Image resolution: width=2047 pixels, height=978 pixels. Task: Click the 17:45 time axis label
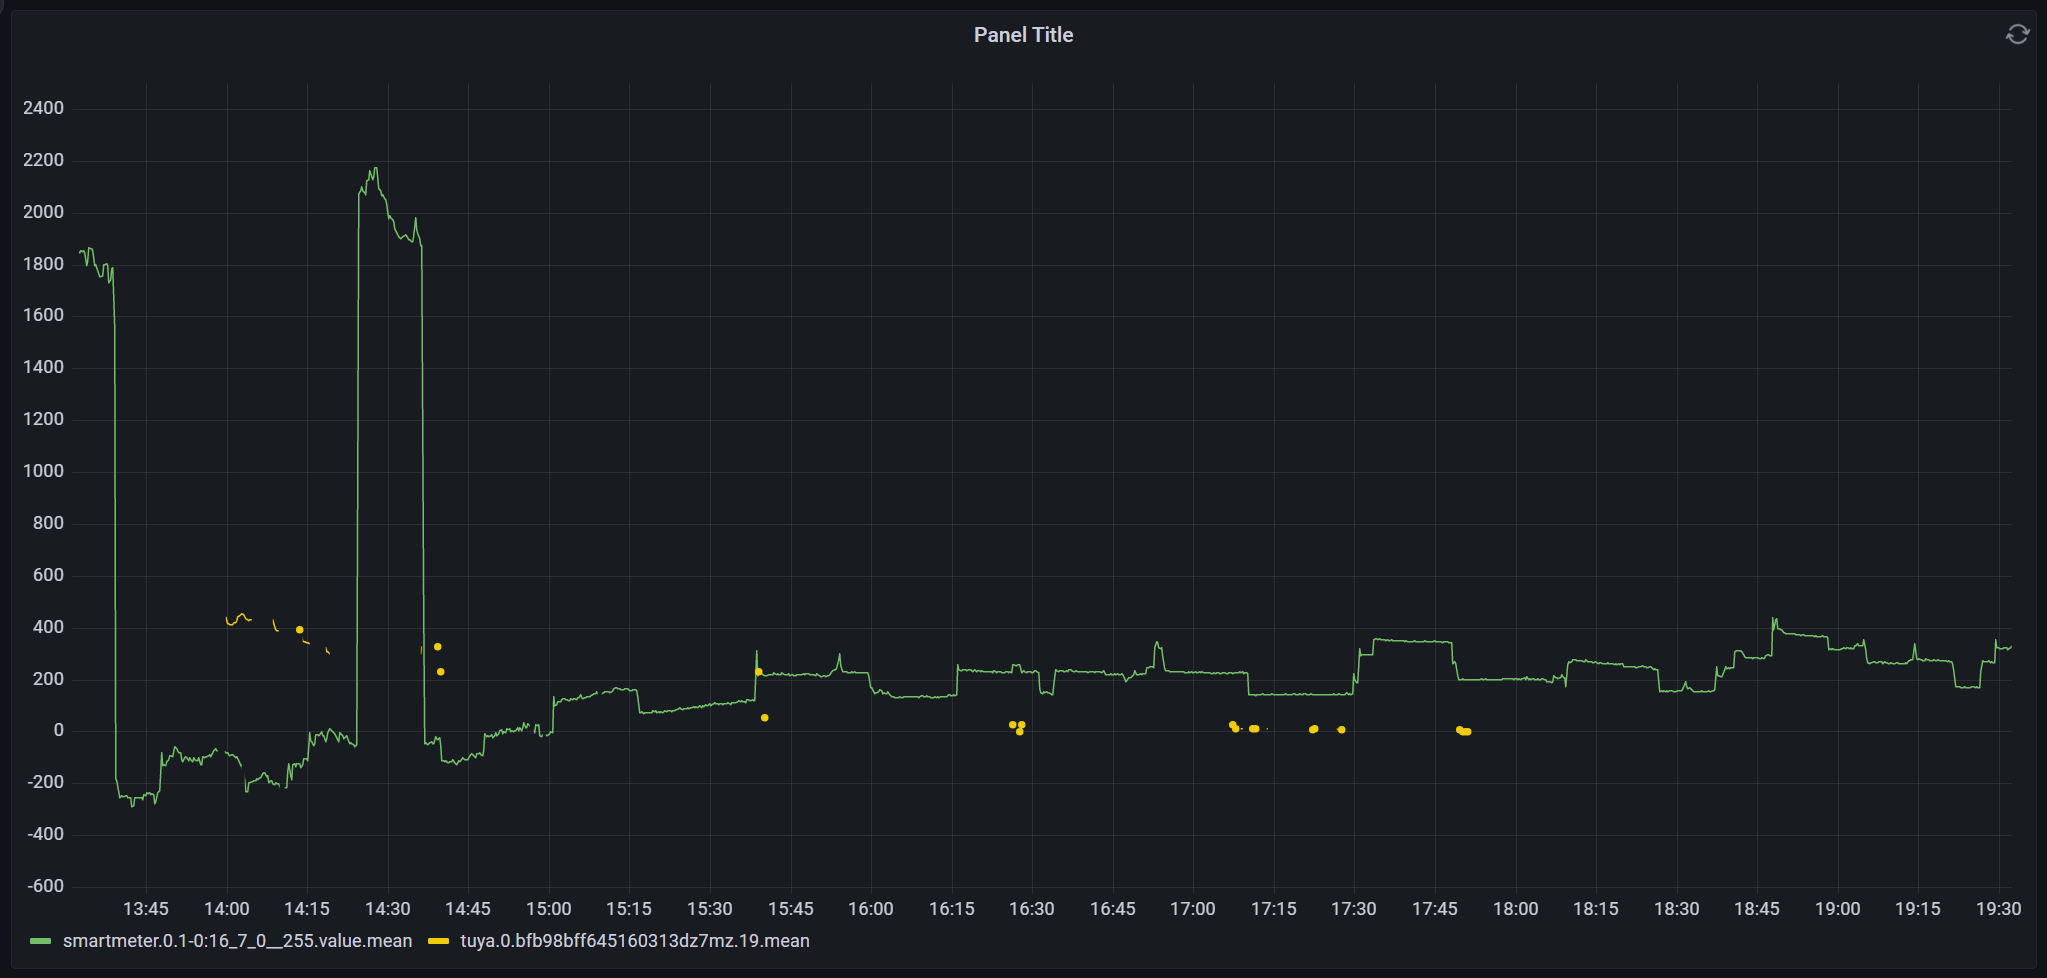click(x=1435, y=909)
